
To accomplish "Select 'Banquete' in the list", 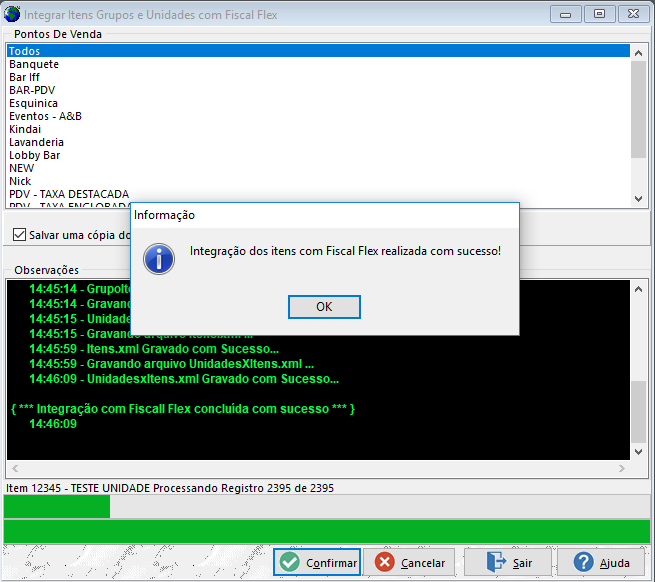I will coord(318,64).
